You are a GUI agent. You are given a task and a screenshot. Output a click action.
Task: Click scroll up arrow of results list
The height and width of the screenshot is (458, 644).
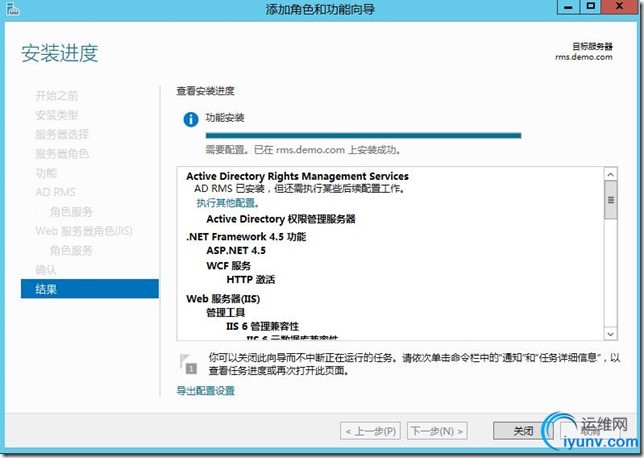(x=611, y=175)
